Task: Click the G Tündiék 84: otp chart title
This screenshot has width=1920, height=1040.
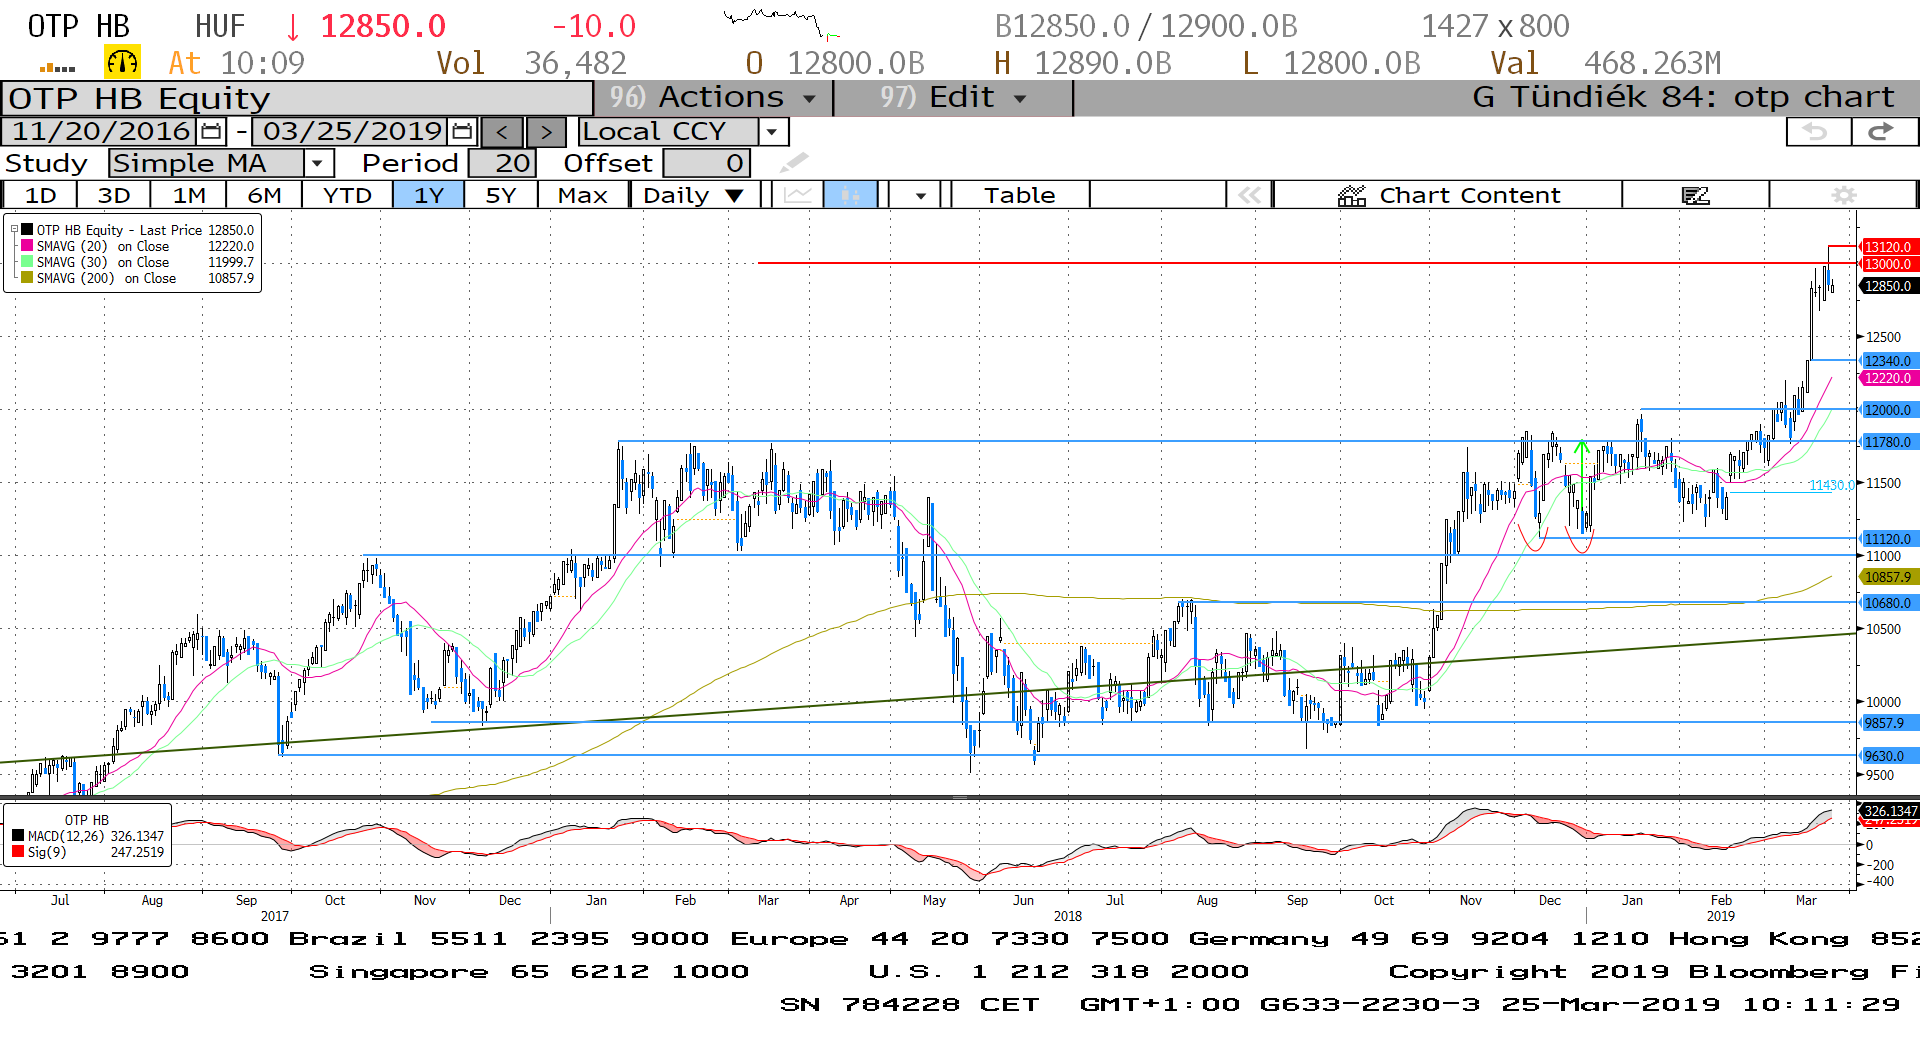Action: tap(1683, 98)
